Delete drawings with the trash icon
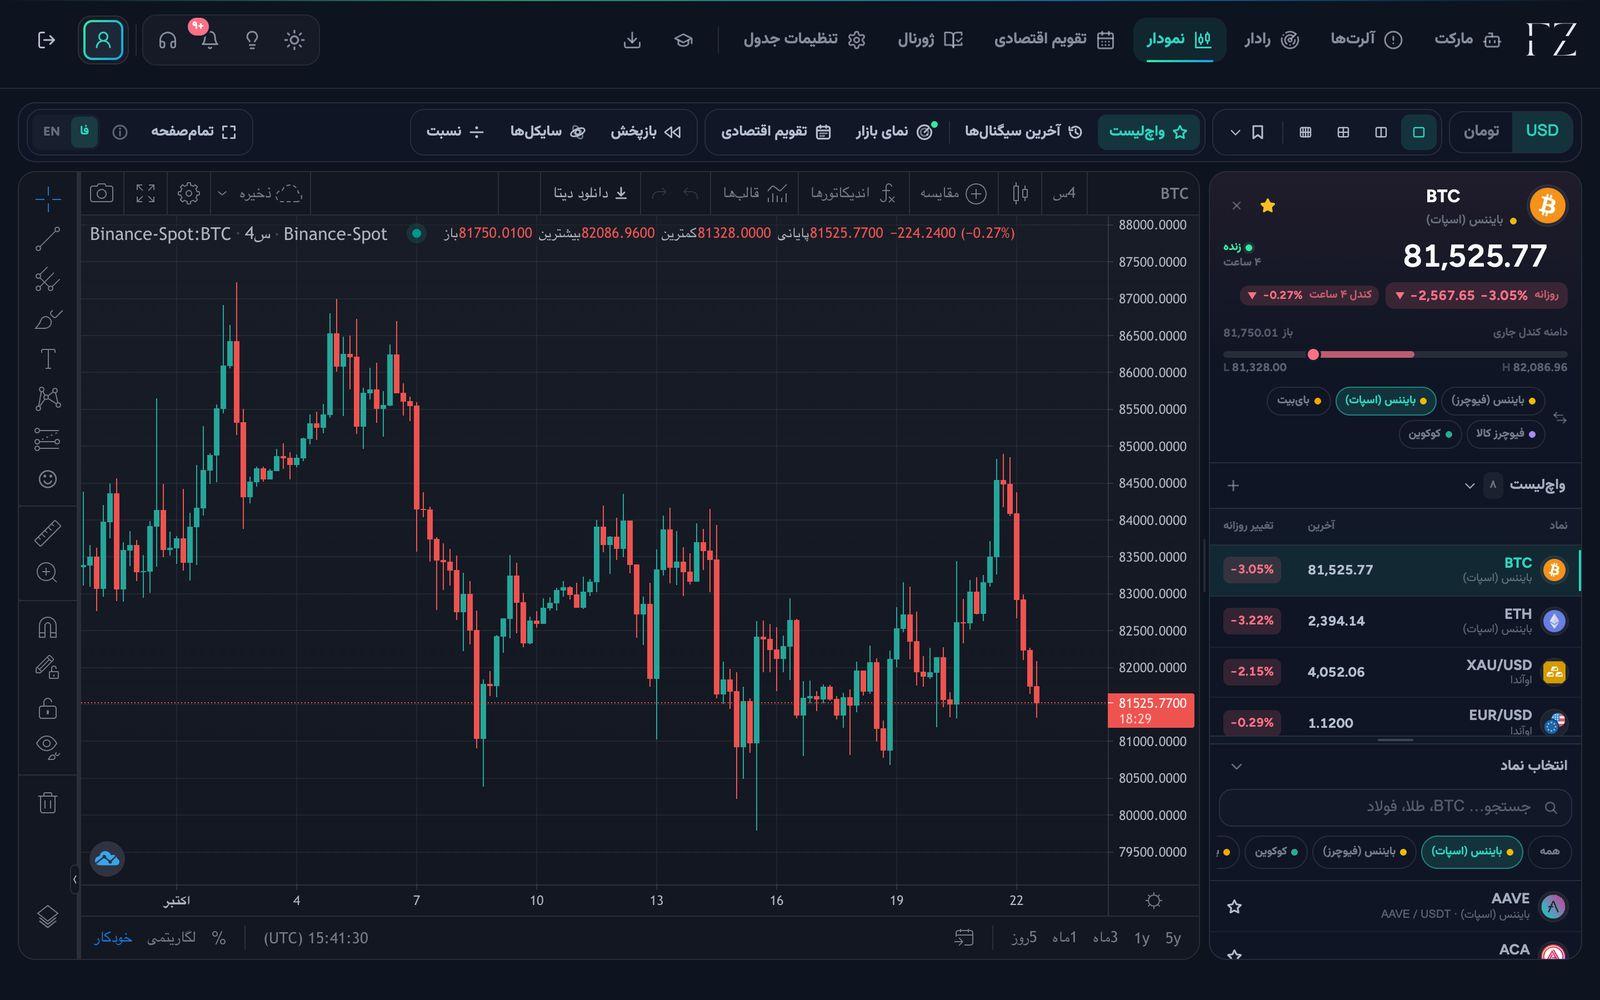The width and height of the screenshot is (1600, 1000). (x=47, y=802)
